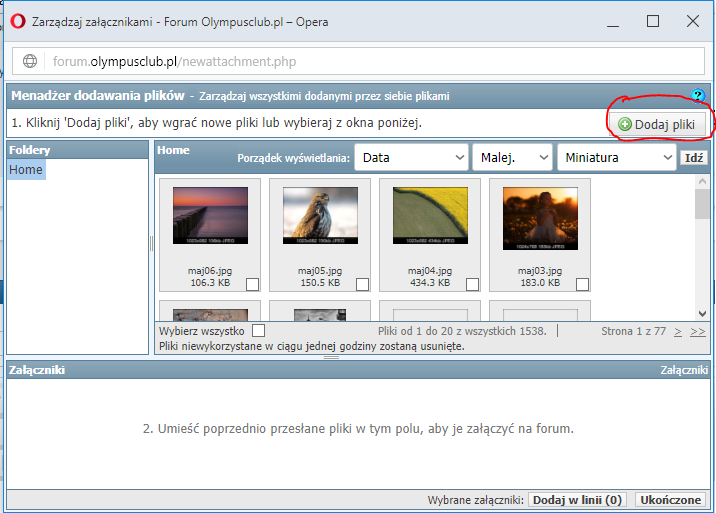Click the Idź button
Viewport: 716px width, 513px height.
click(692, 157)
